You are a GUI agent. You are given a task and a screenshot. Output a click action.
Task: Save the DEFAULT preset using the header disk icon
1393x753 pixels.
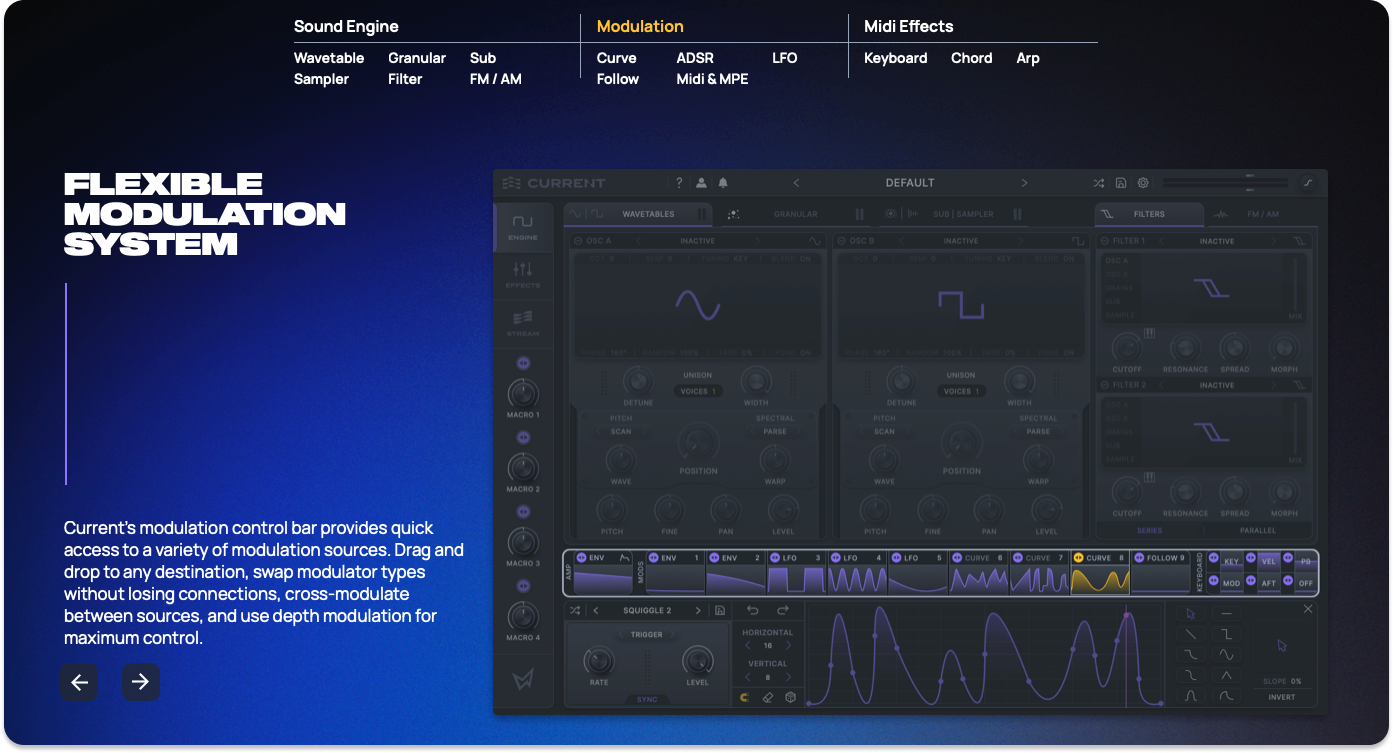pyautogui.click(x=1121, y=183)
